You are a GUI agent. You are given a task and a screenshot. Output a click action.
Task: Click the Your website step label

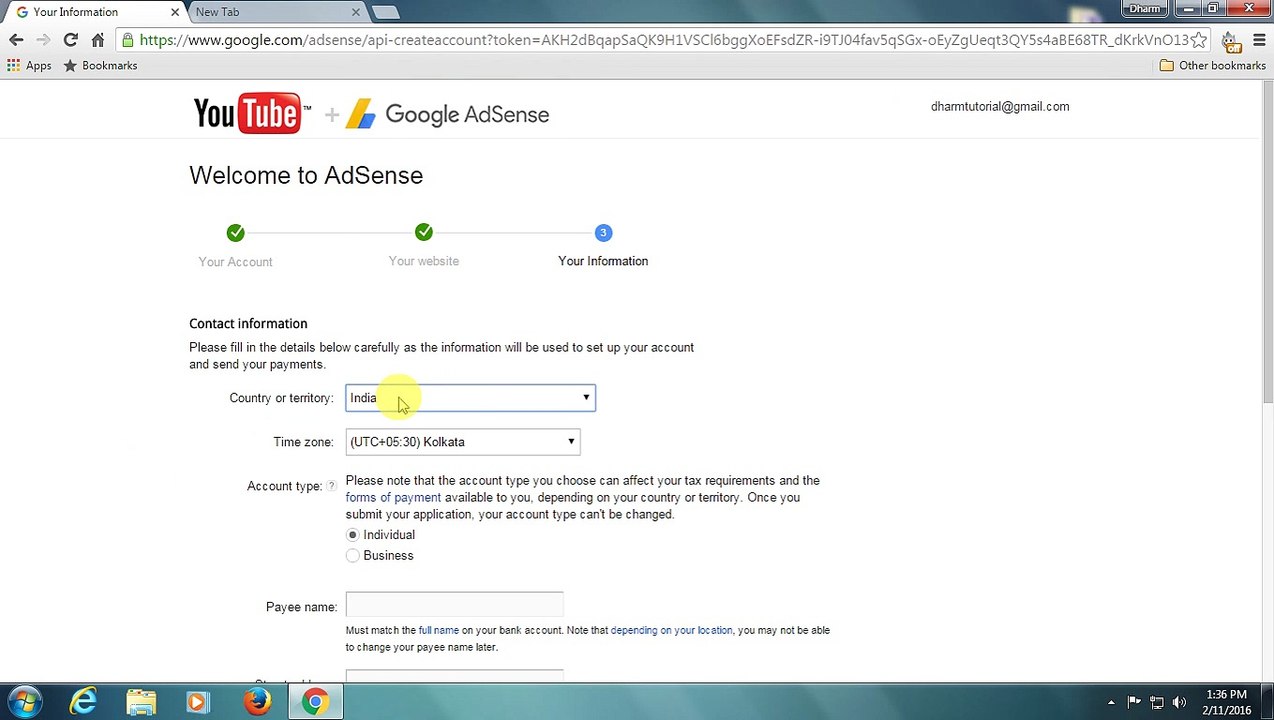[424, 261]
